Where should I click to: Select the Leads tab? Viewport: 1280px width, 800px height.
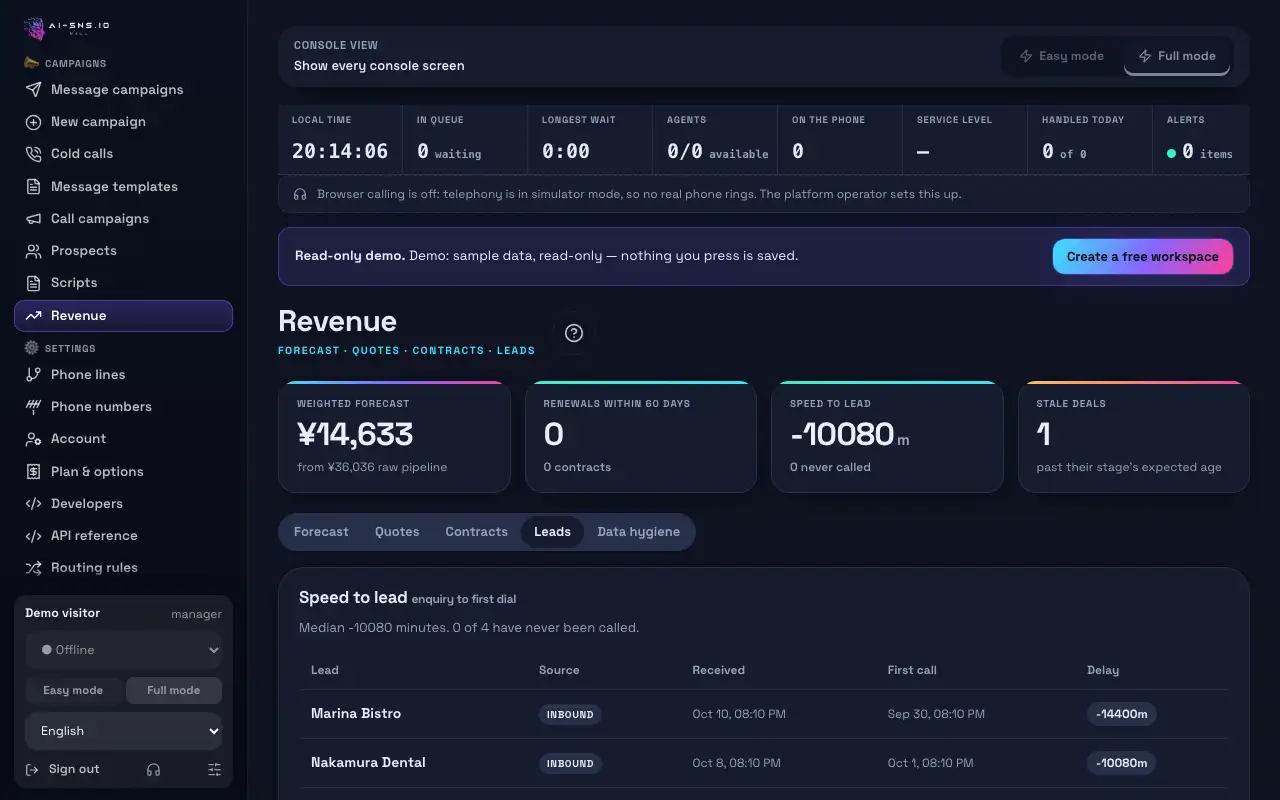tap(552, 532)
